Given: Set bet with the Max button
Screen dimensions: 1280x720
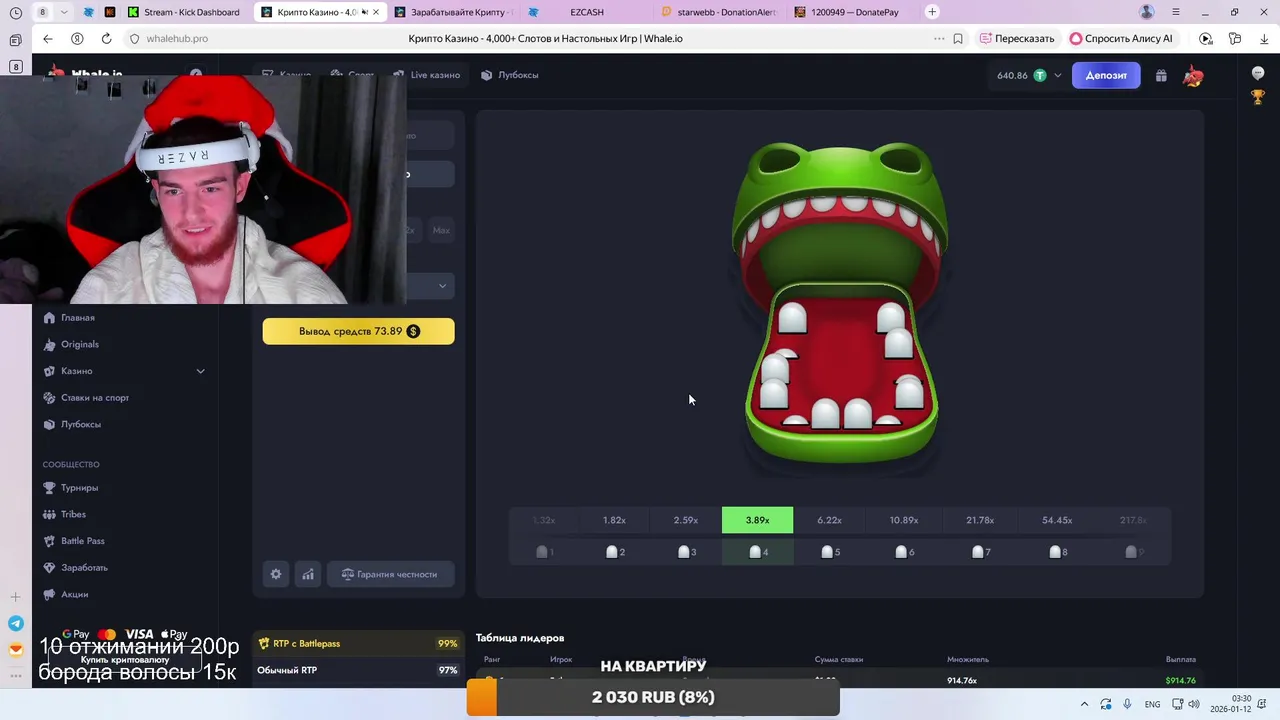Looking at the screenshot, I should 441,230.
